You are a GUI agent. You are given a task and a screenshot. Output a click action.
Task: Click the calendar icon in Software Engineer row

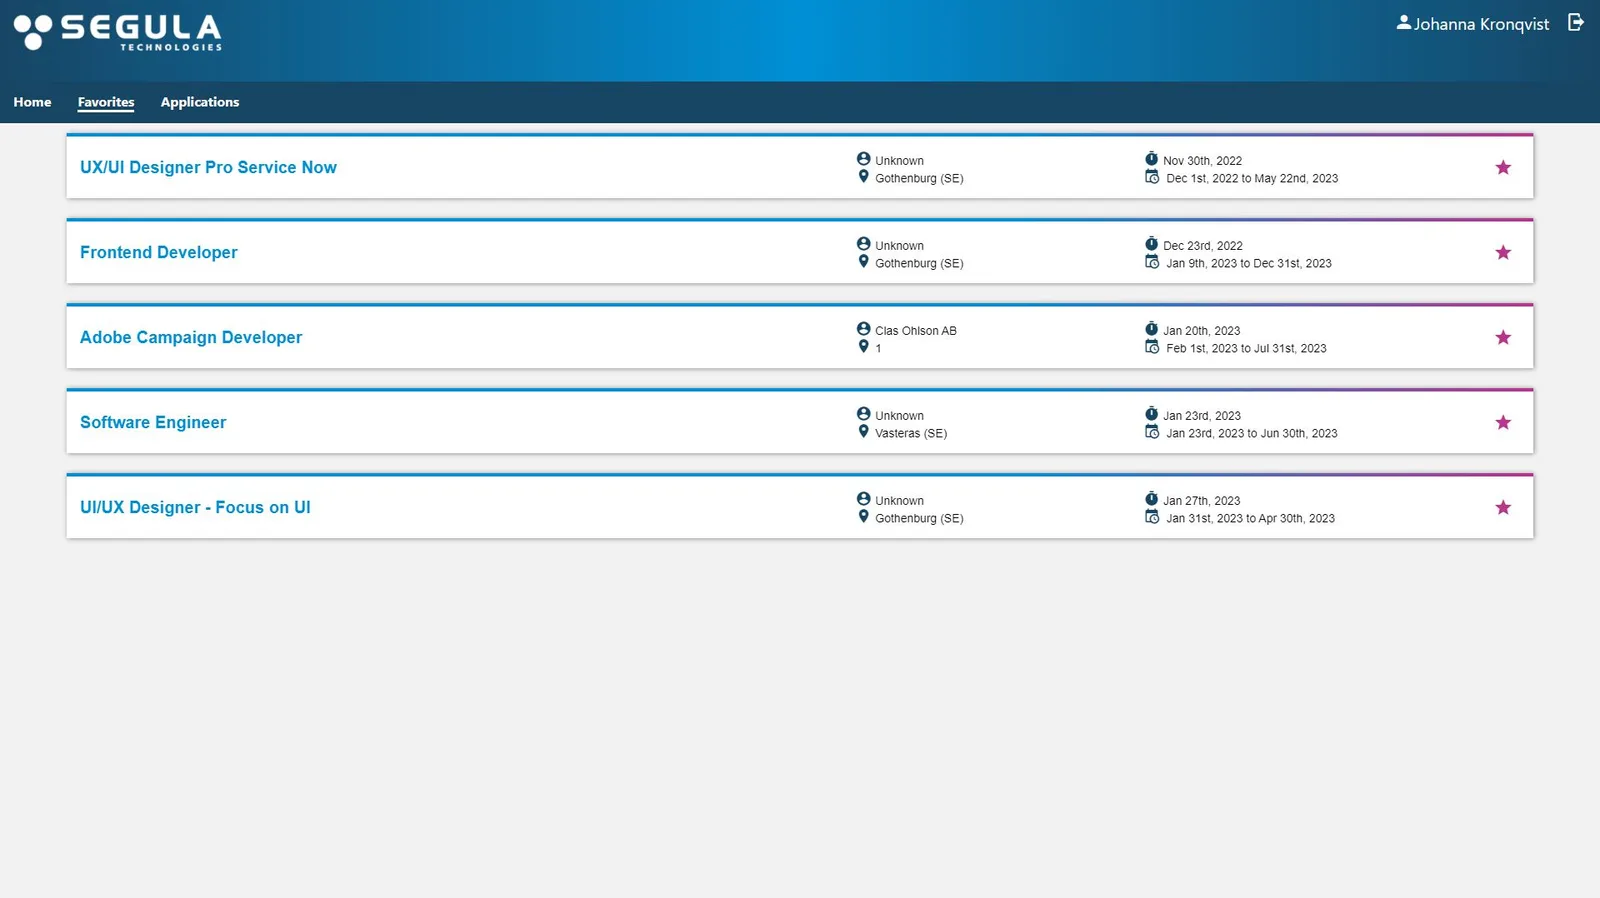(1152, 432)
